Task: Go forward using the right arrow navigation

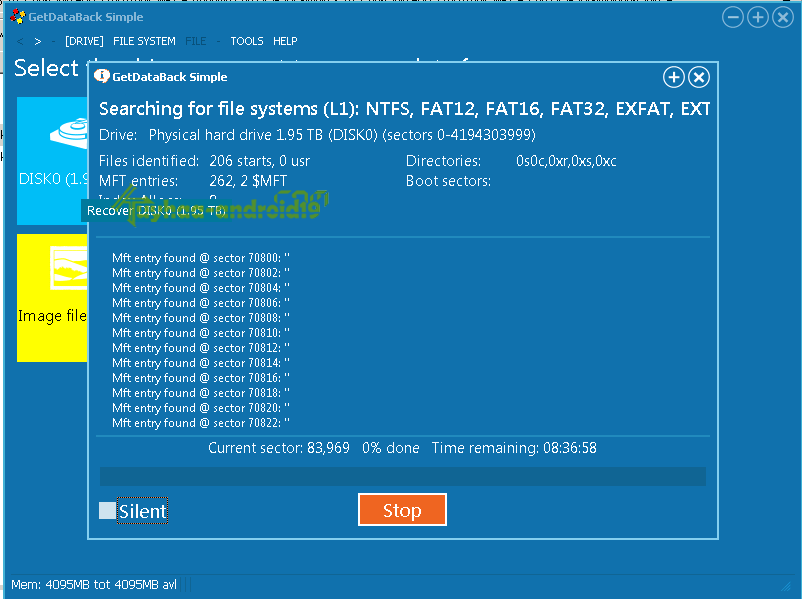Action: tap(37, 41)
